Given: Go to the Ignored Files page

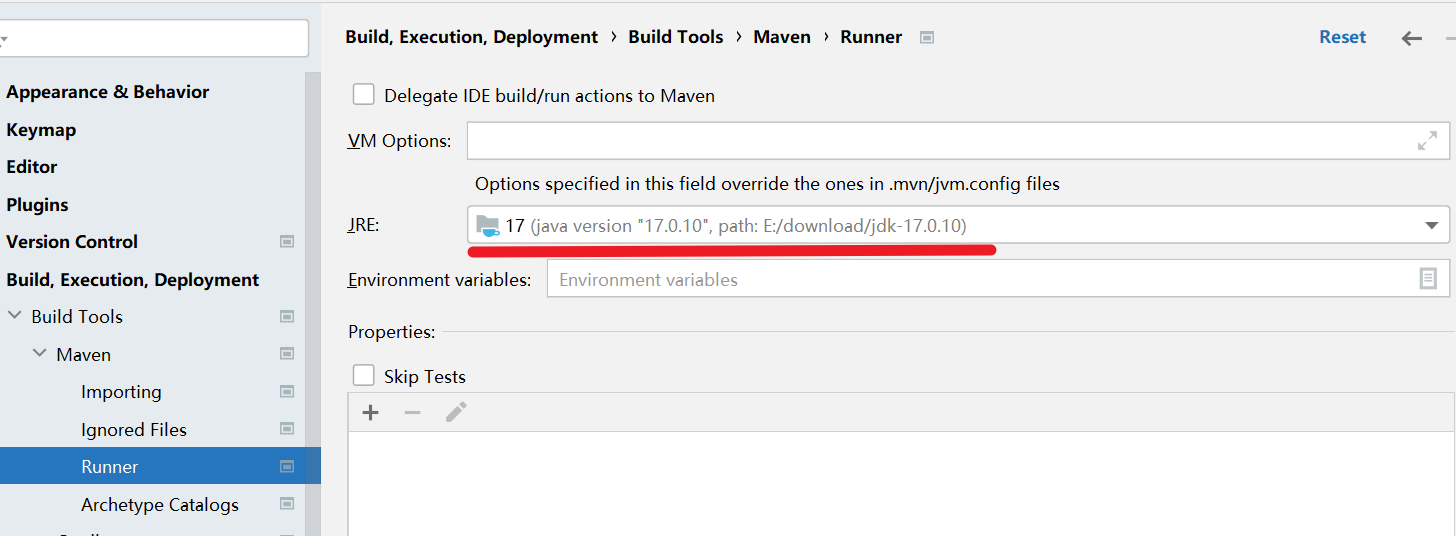Looking at the screenshot, I should tap(134, 430).
